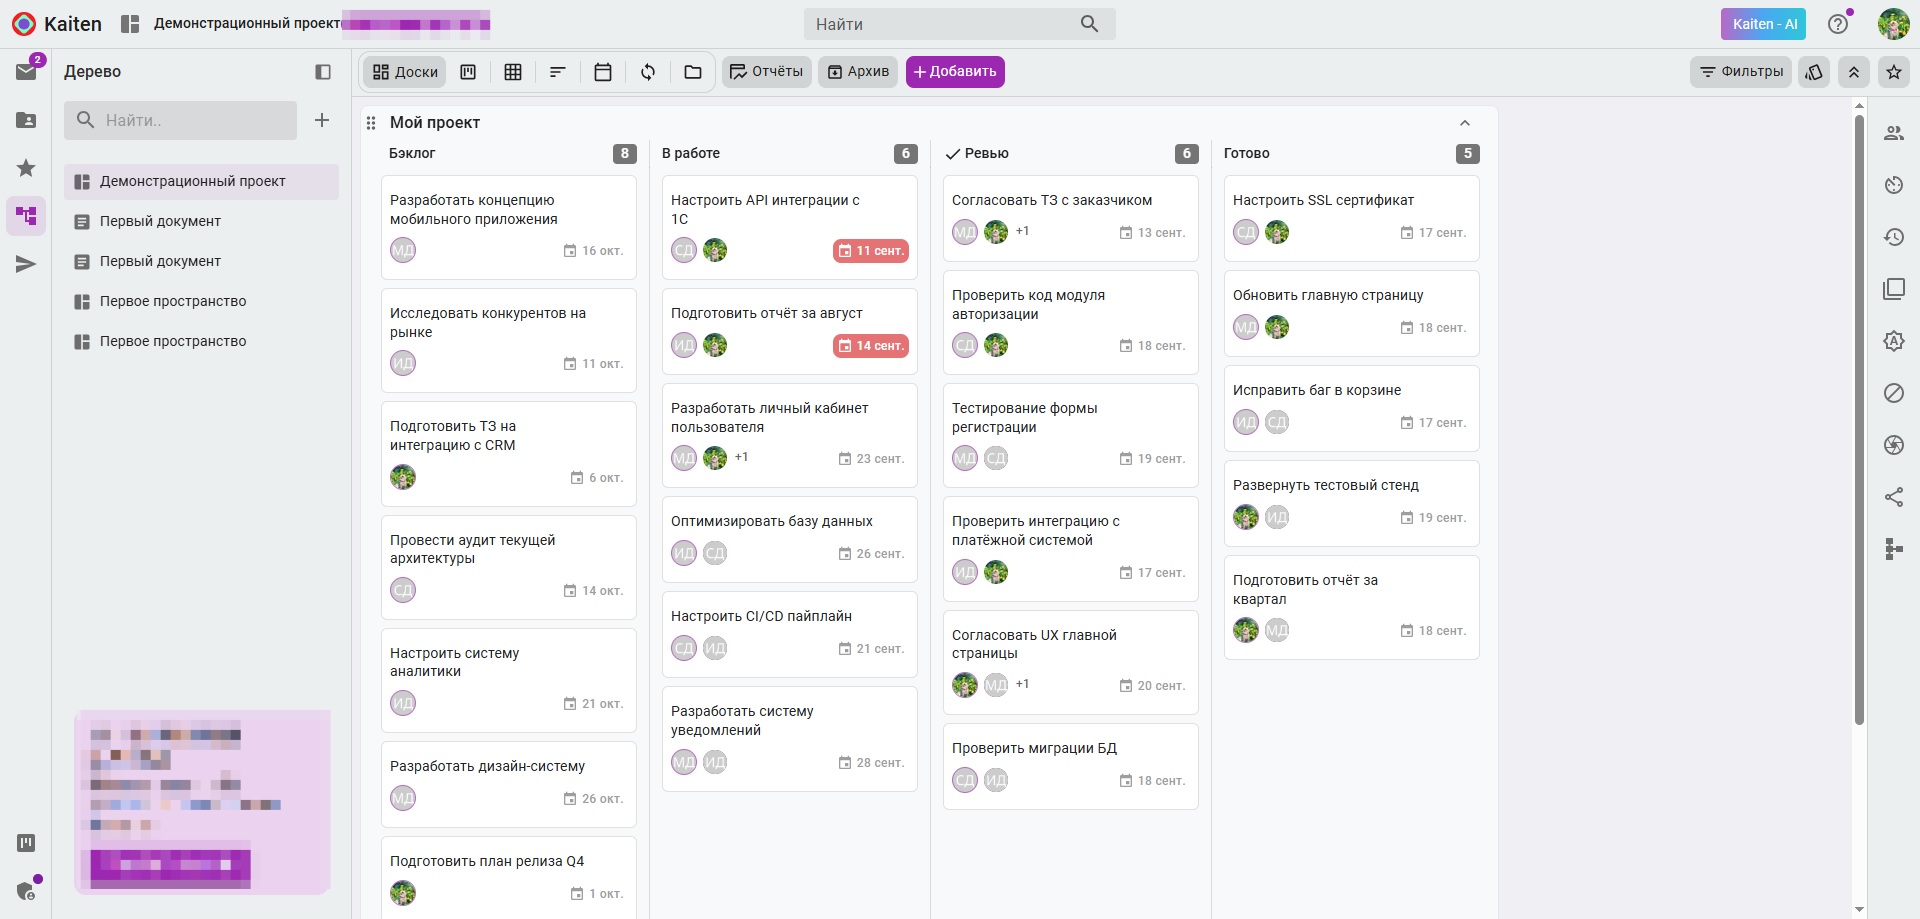Launch the Kaiten - AI button
The height and width of the screenshot is (919, 1920).
[1764, 24]
